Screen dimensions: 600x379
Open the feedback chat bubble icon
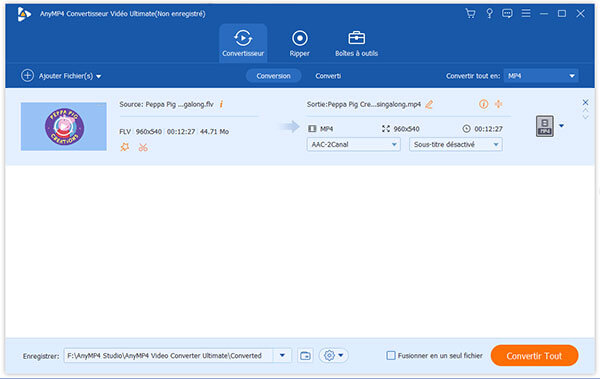(x=507, y=14)
